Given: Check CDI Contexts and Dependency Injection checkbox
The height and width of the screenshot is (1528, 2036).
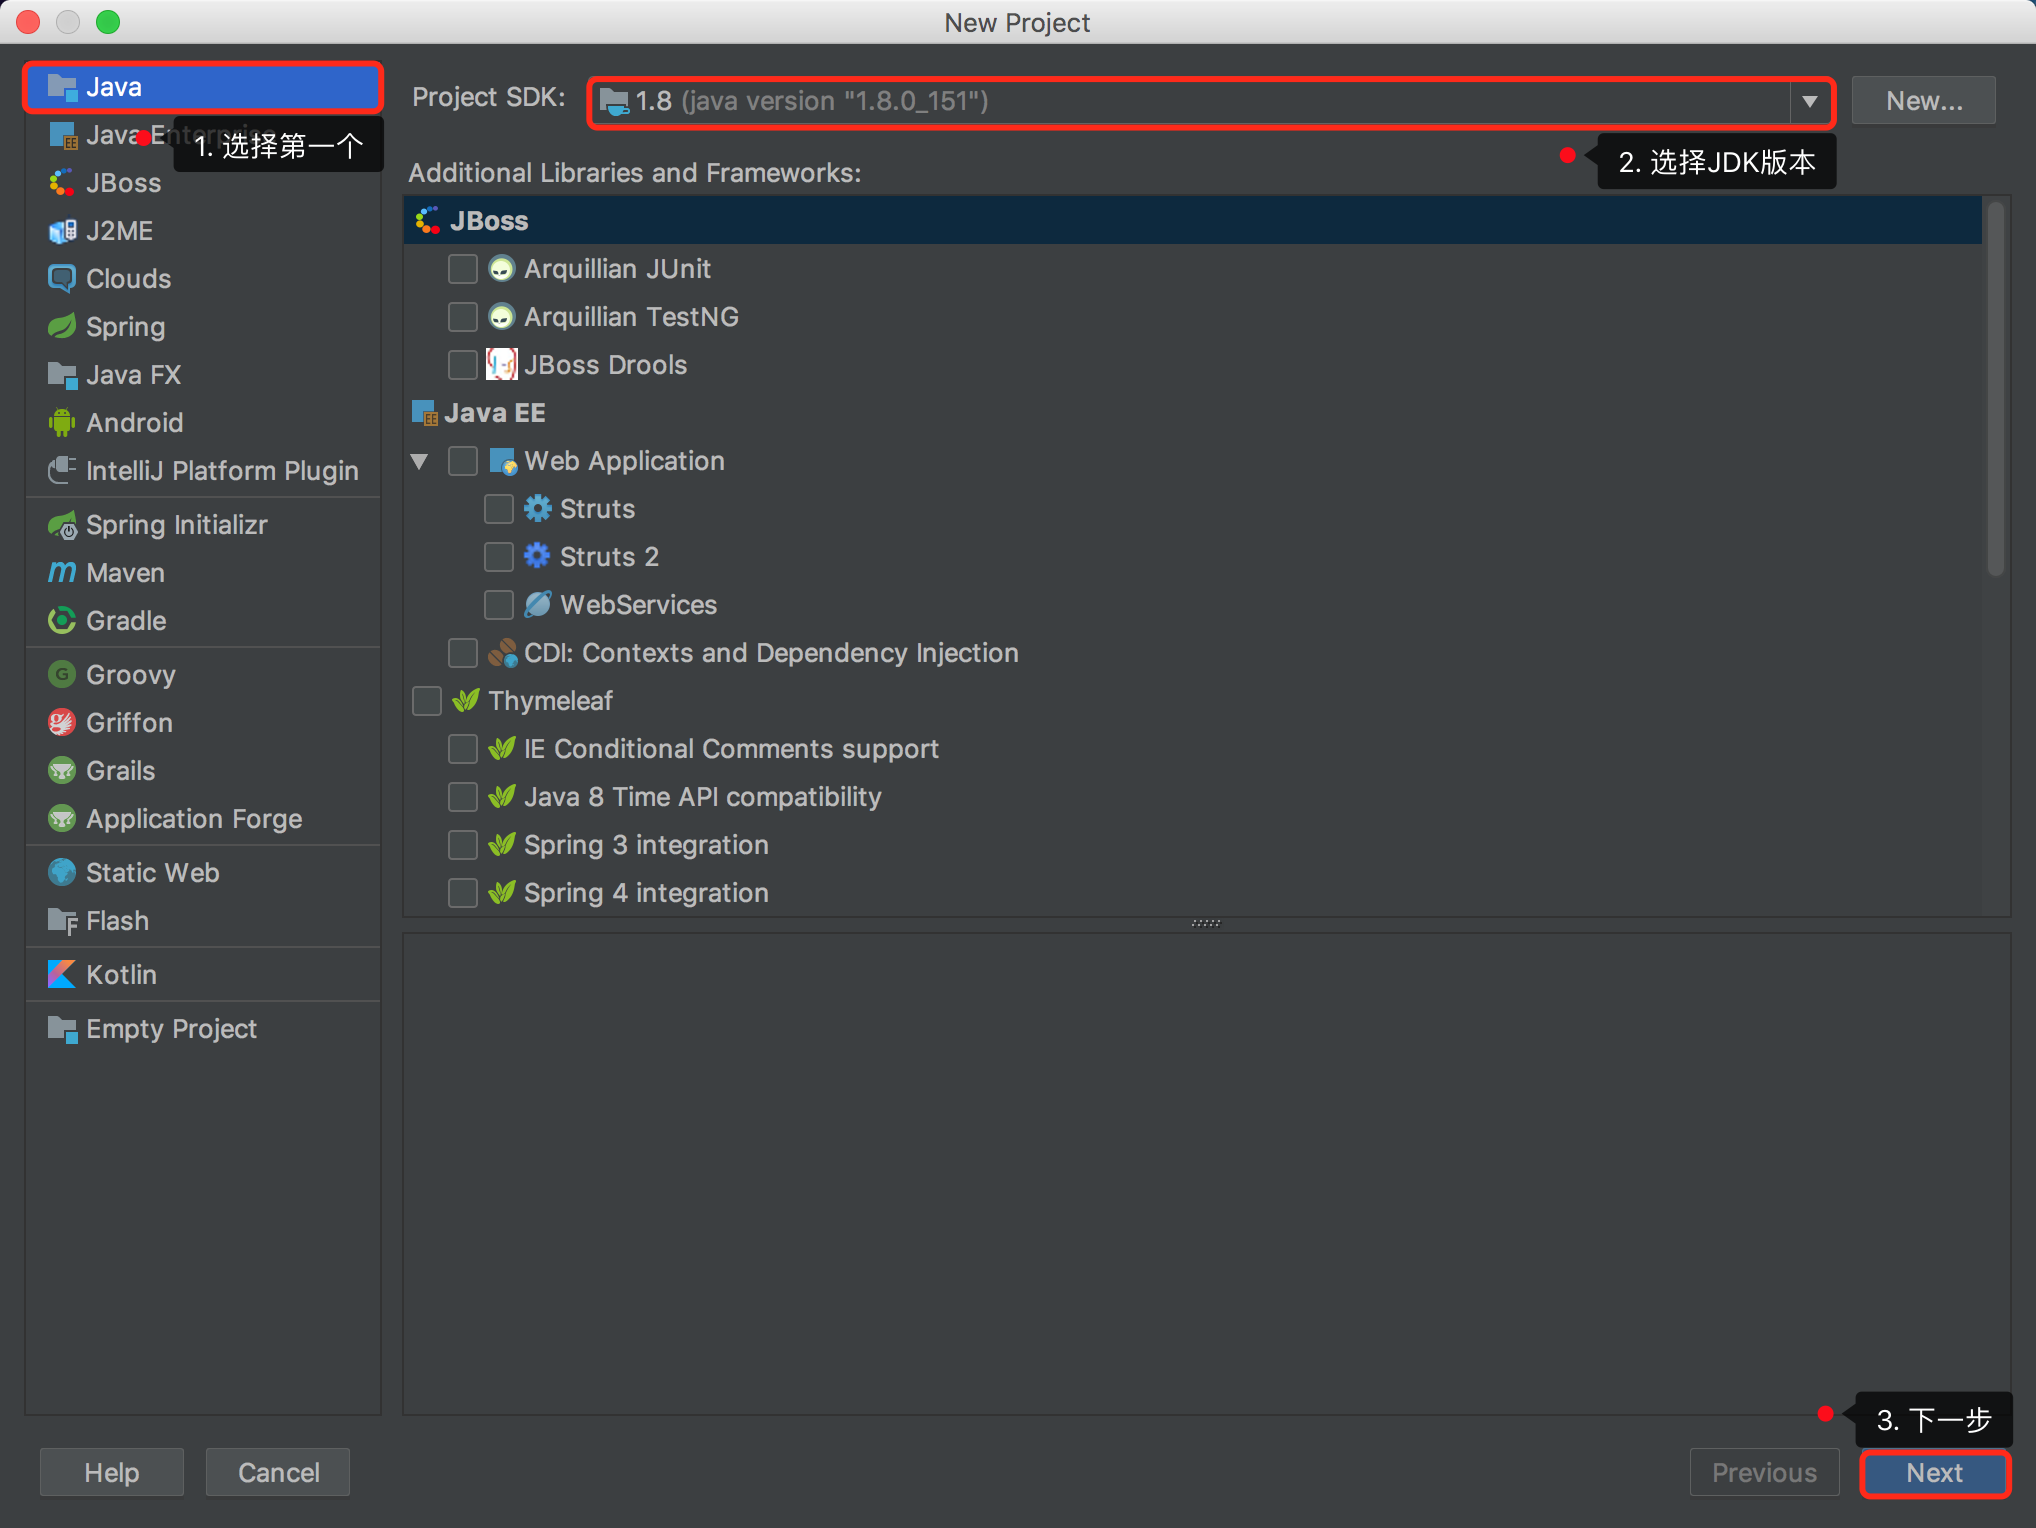Looking at the screenshot, I should point(463,653).
